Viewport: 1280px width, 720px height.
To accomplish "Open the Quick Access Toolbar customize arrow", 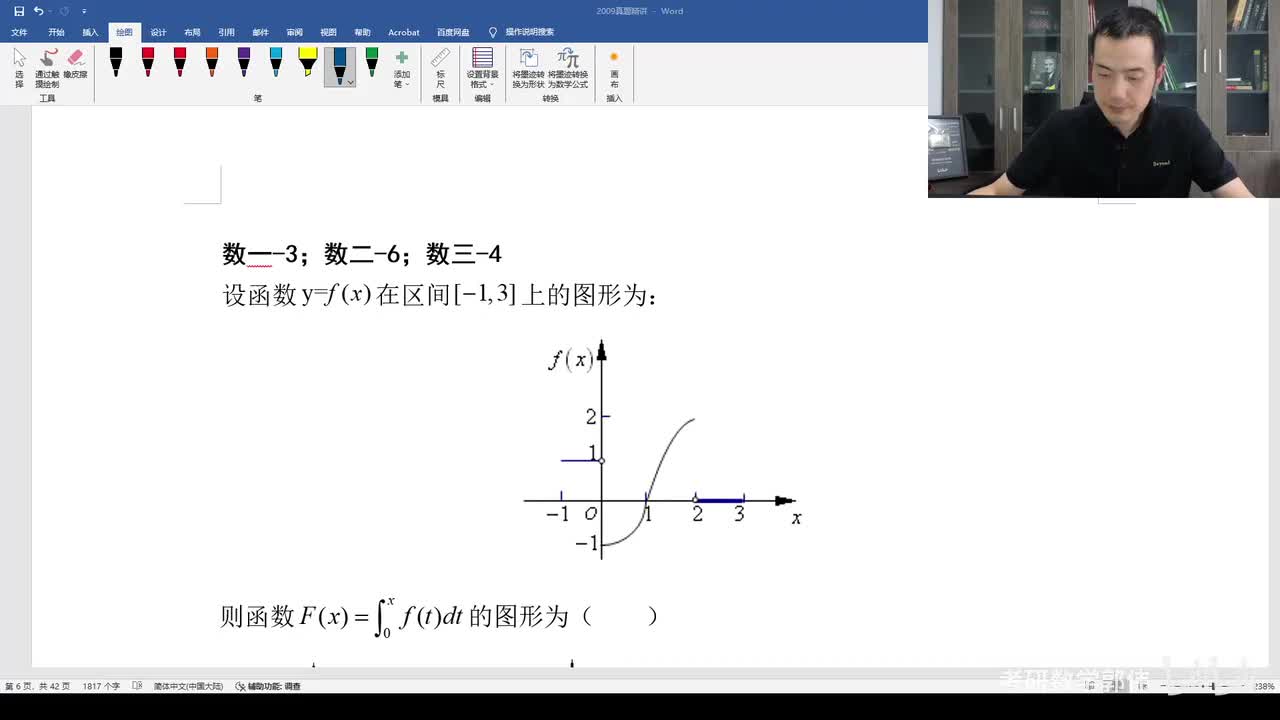I will 84,11.
